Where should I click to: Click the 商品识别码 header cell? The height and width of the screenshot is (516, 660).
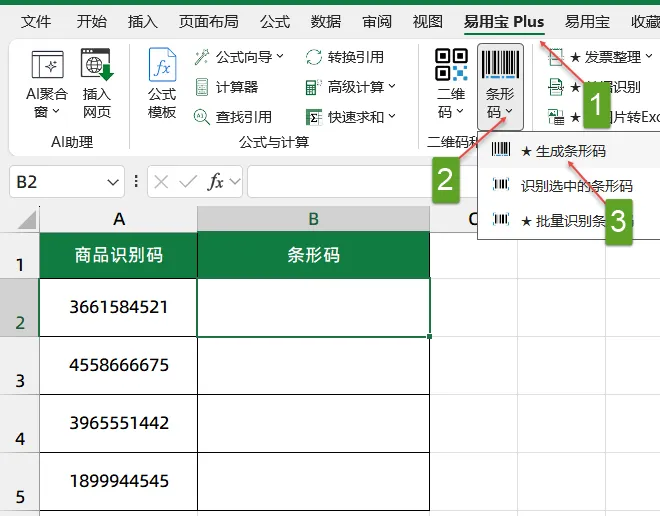[119, 255]
